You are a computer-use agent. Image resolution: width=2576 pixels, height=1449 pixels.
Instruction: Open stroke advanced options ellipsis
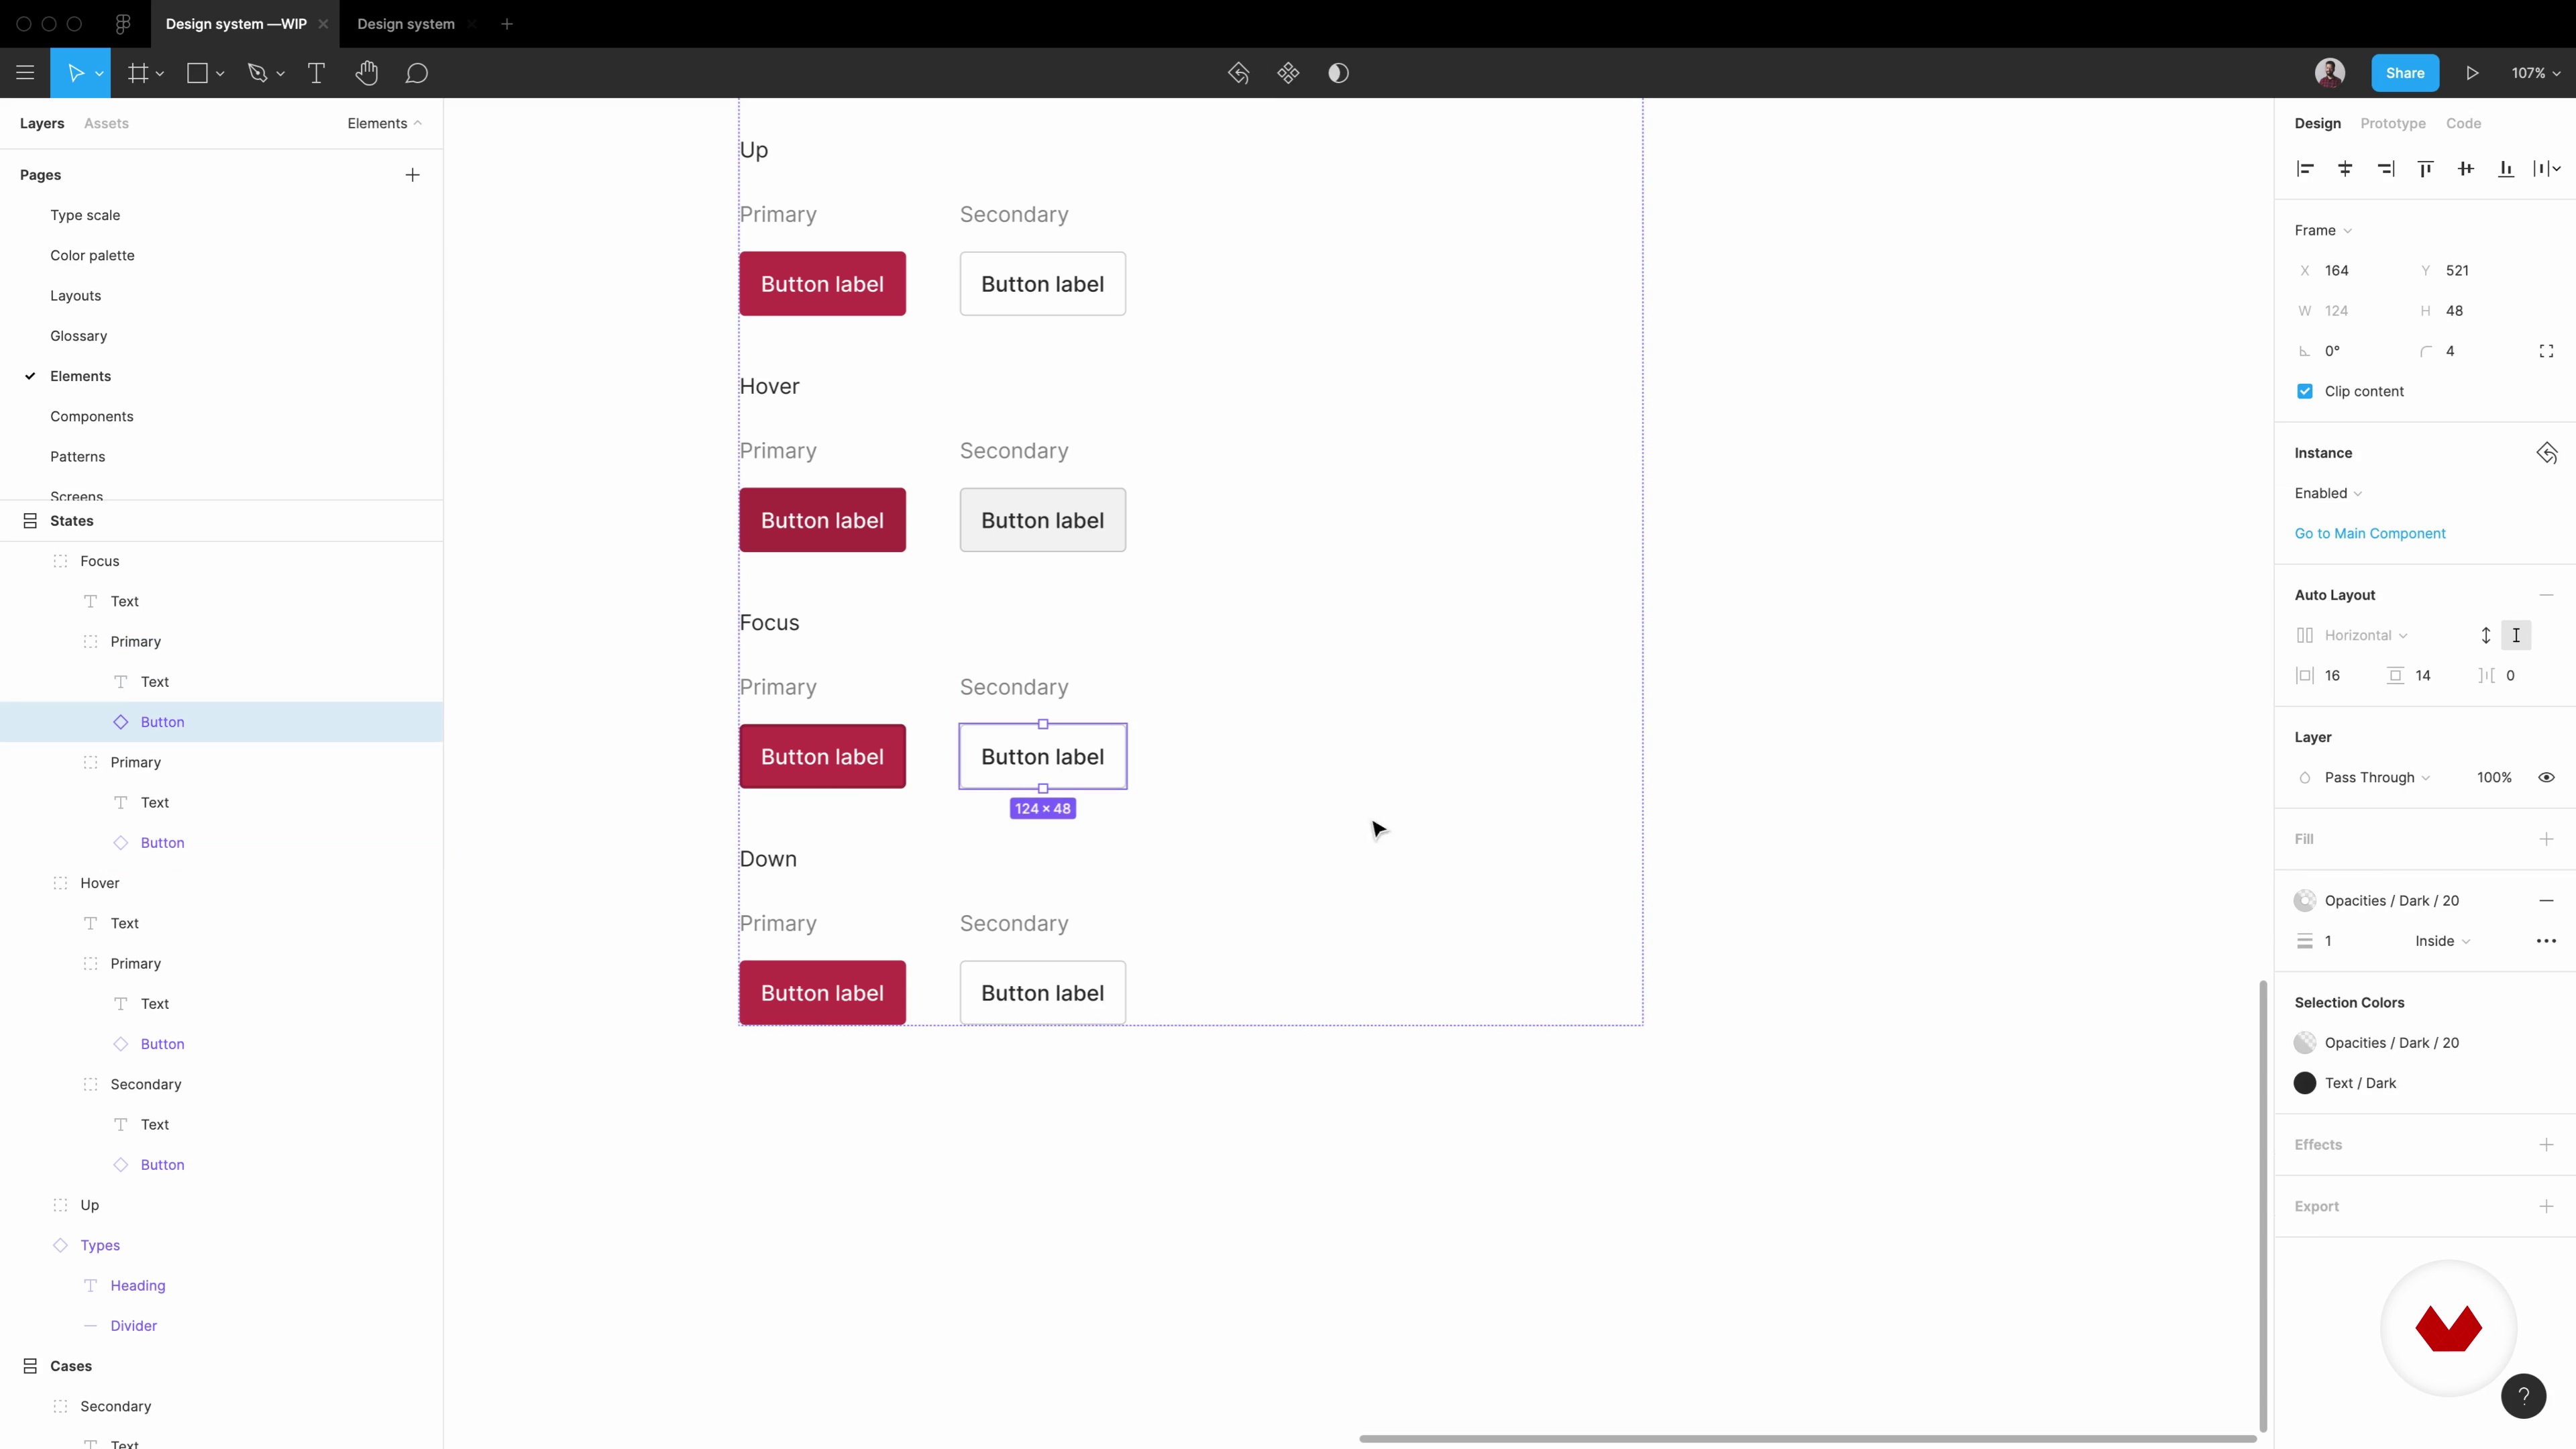pos(2546,941)
